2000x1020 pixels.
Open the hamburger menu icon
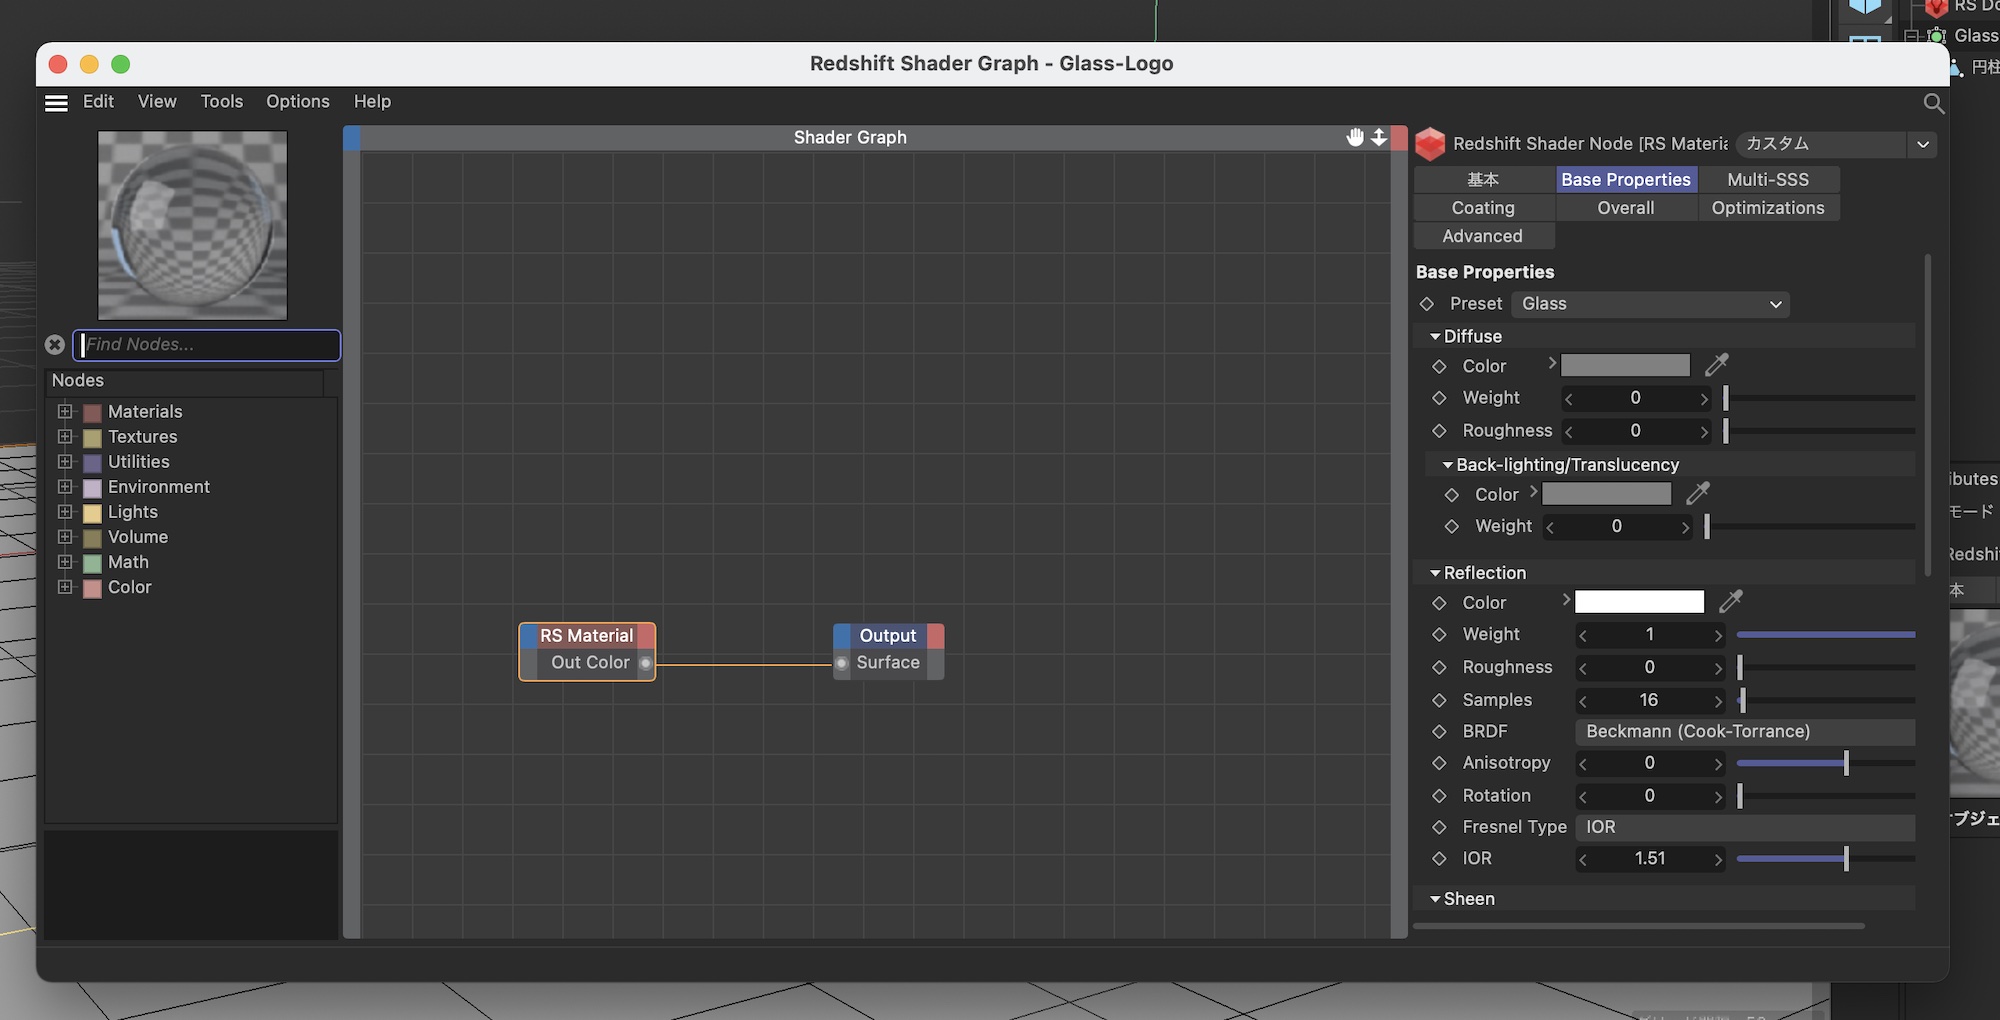[x=57, y=103]
